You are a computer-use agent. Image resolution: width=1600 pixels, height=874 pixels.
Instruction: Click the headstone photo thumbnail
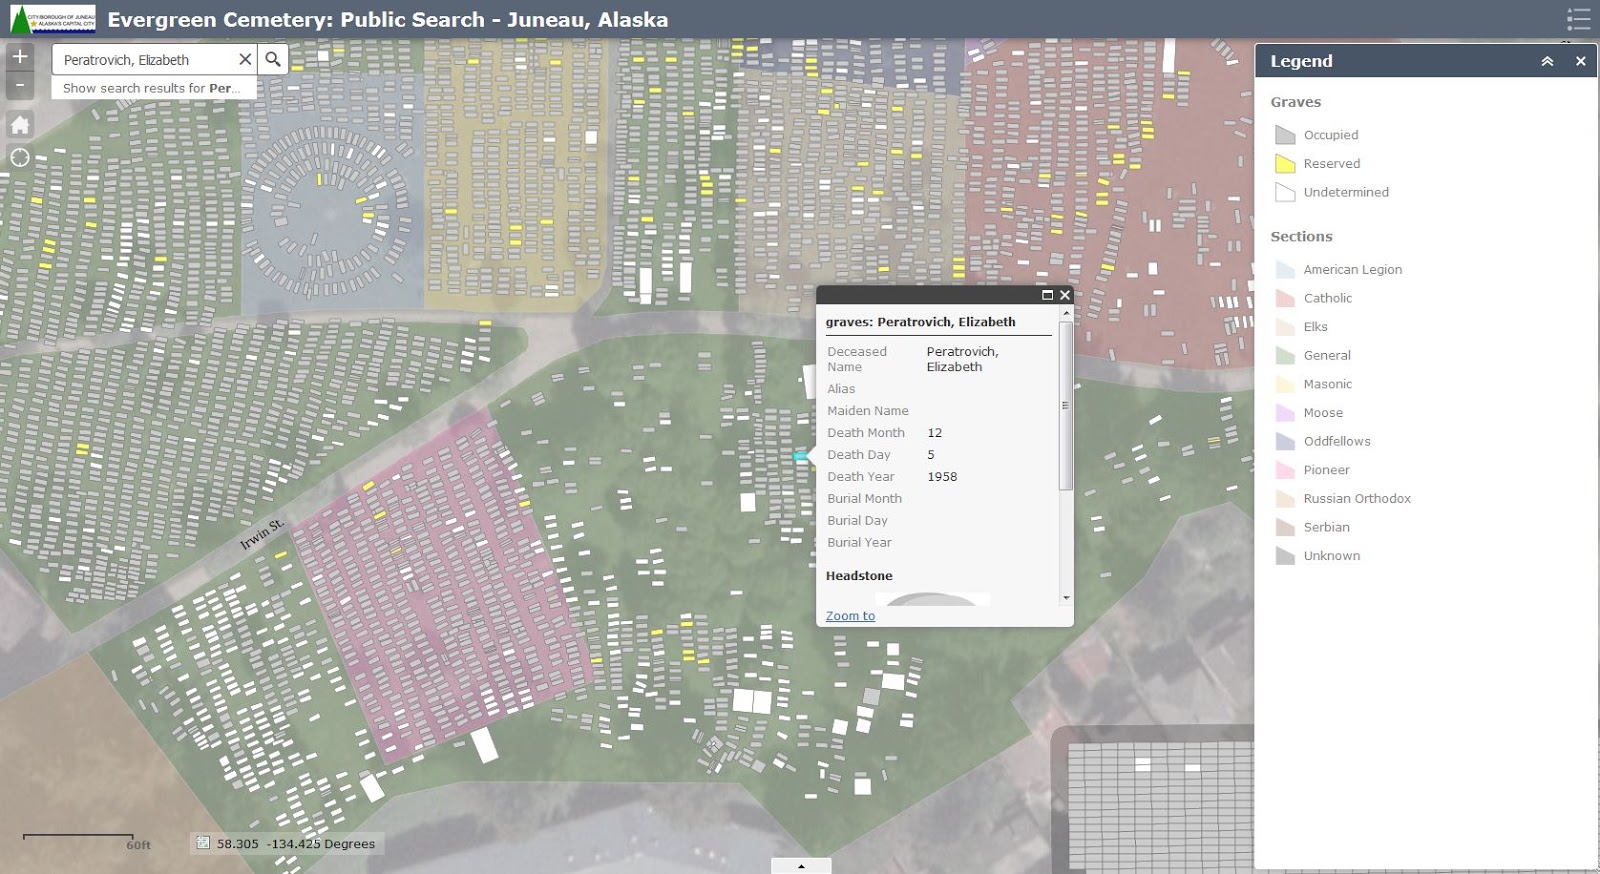(x=932, y=599)
